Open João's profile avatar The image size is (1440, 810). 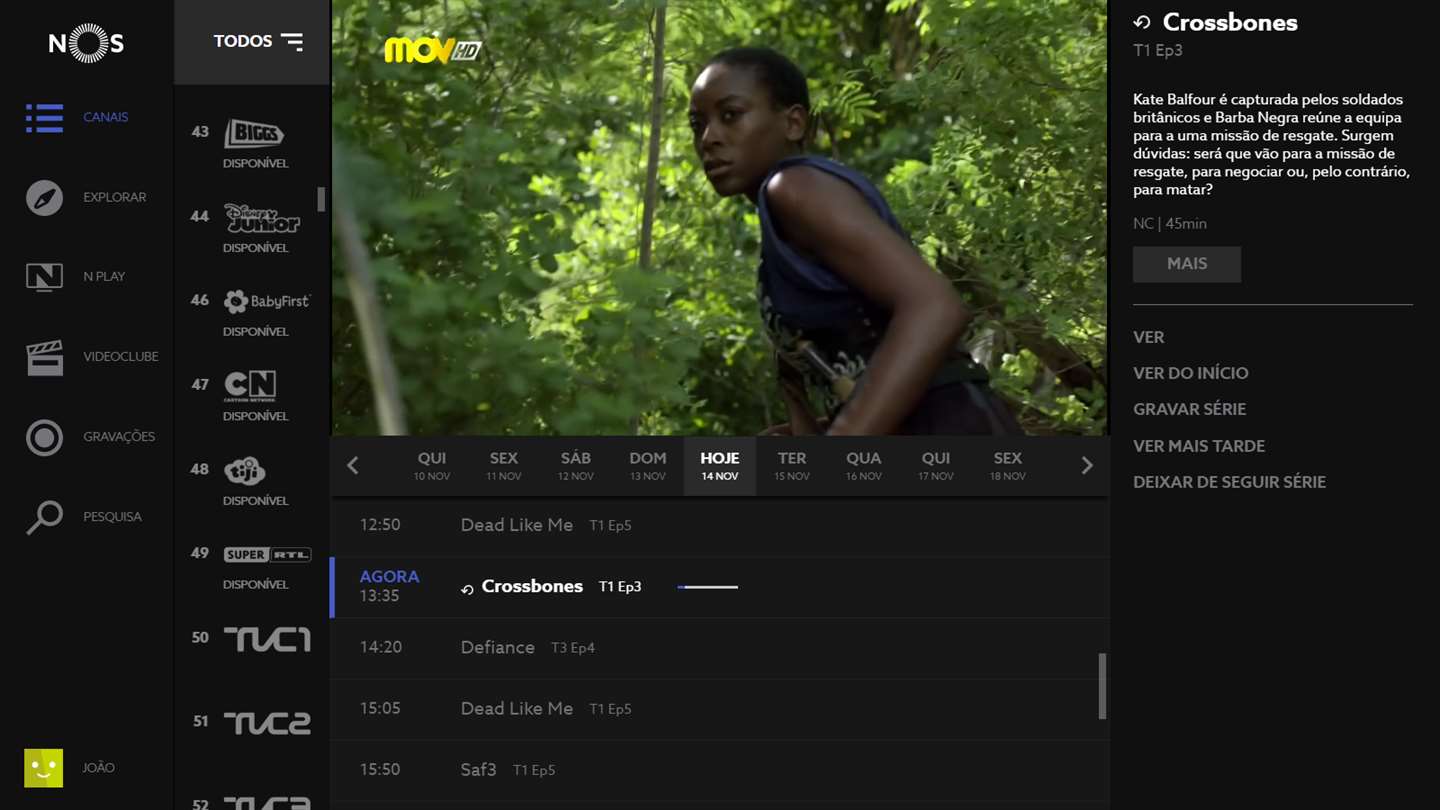pyautogui.click(x=44, y=768)
